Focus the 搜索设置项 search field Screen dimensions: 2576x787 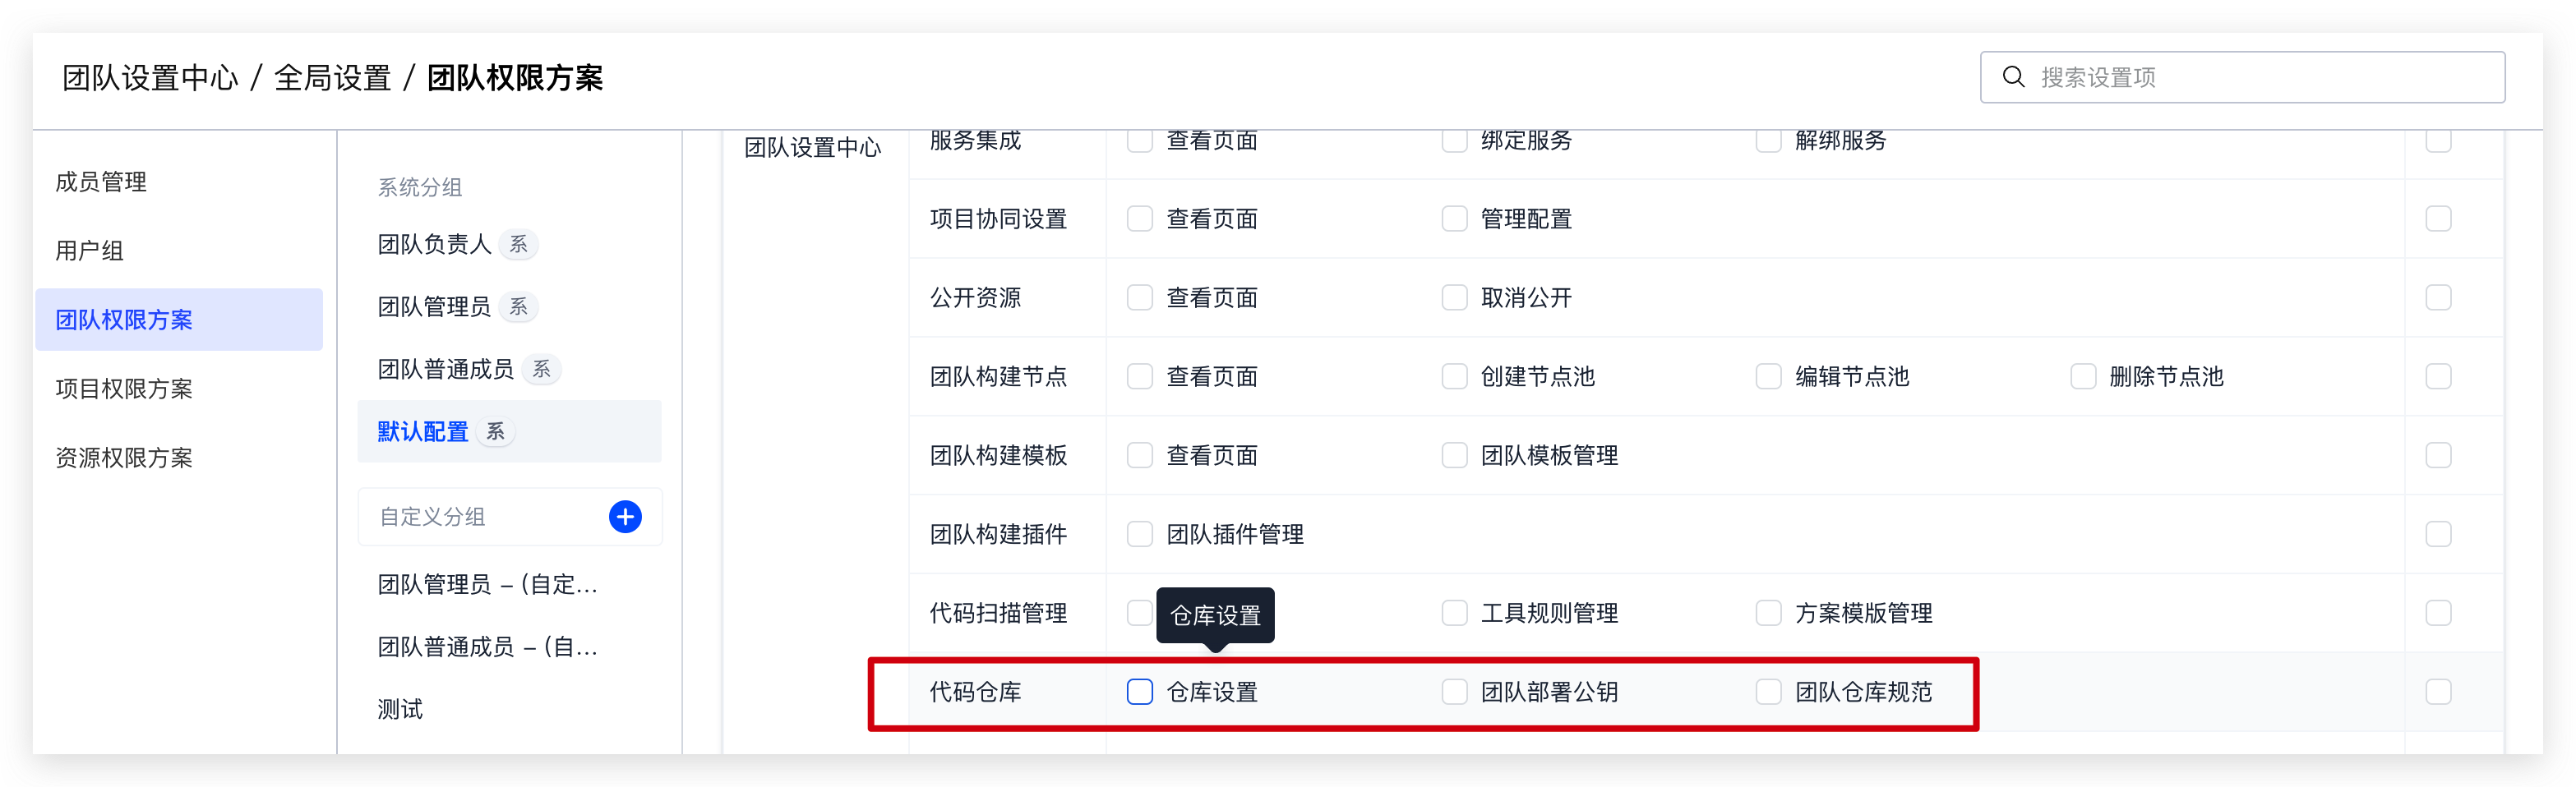(x=2242, y=77)
